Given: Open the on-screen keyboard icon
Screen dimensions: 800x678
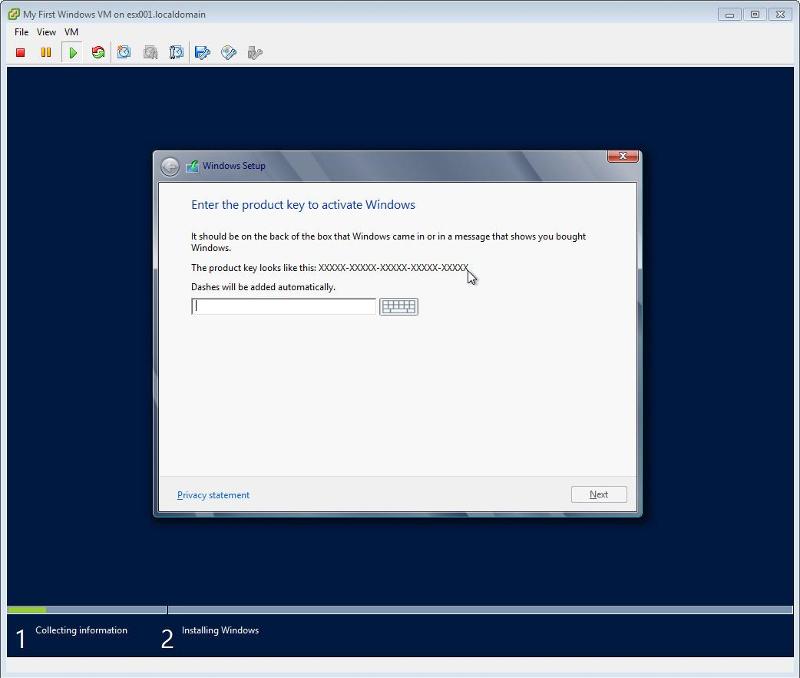Looking at the screenshot, I should click(x=398, y=307).
